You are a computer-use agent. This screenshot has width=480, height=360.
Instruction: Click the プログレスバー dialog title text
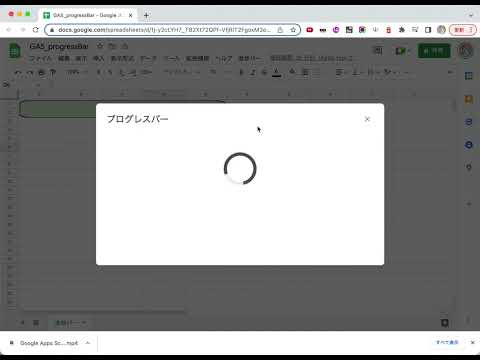(x=138, y=119)
